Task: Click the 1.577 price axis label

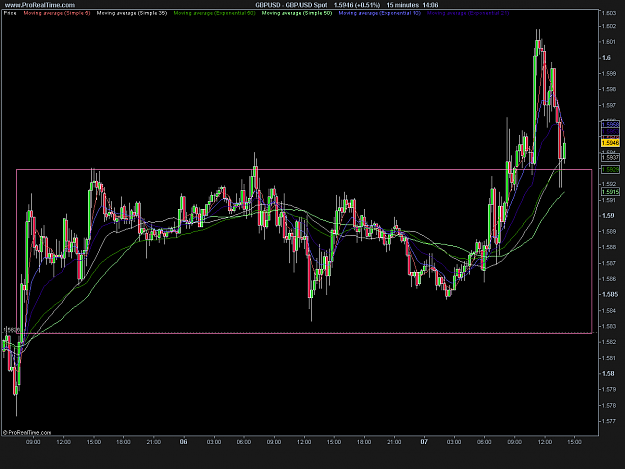Action: [609, 421]
